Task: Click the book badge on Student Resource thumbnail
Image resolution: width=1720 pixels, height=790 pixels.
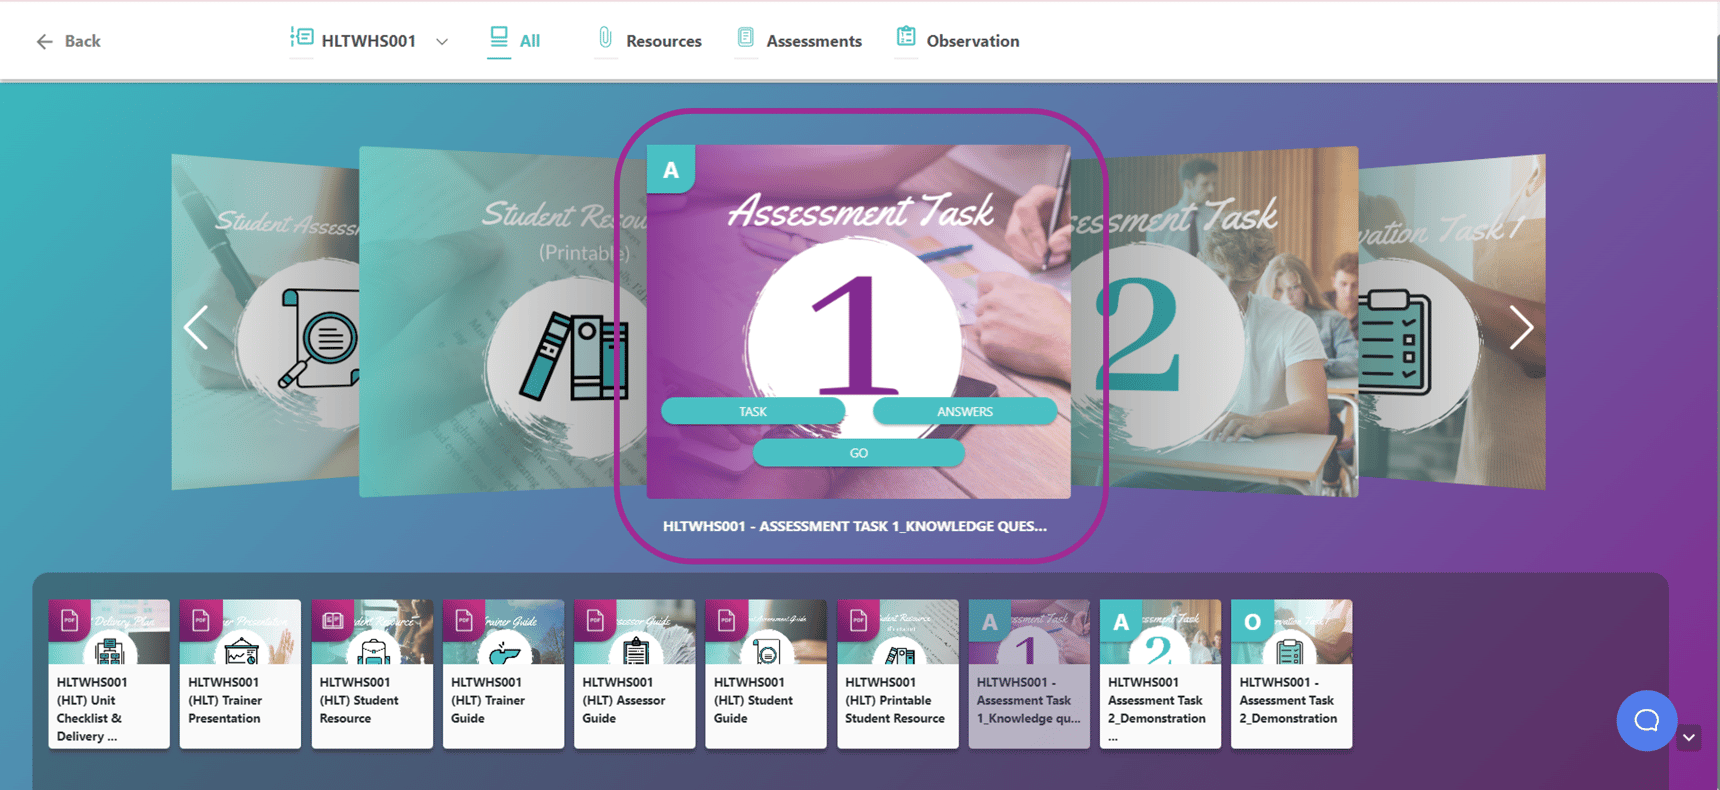Action: coord(333,621)
